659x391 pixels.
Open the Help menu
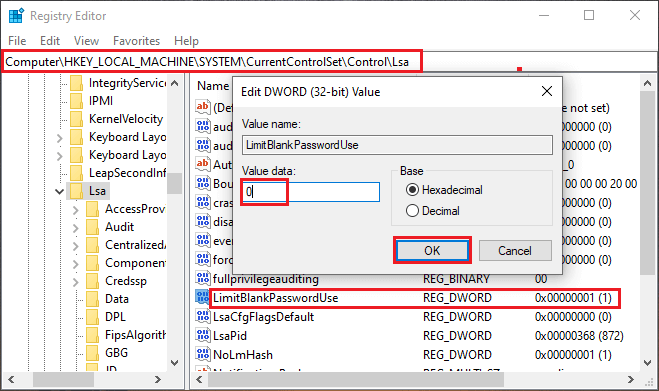(x=186, y=41)
